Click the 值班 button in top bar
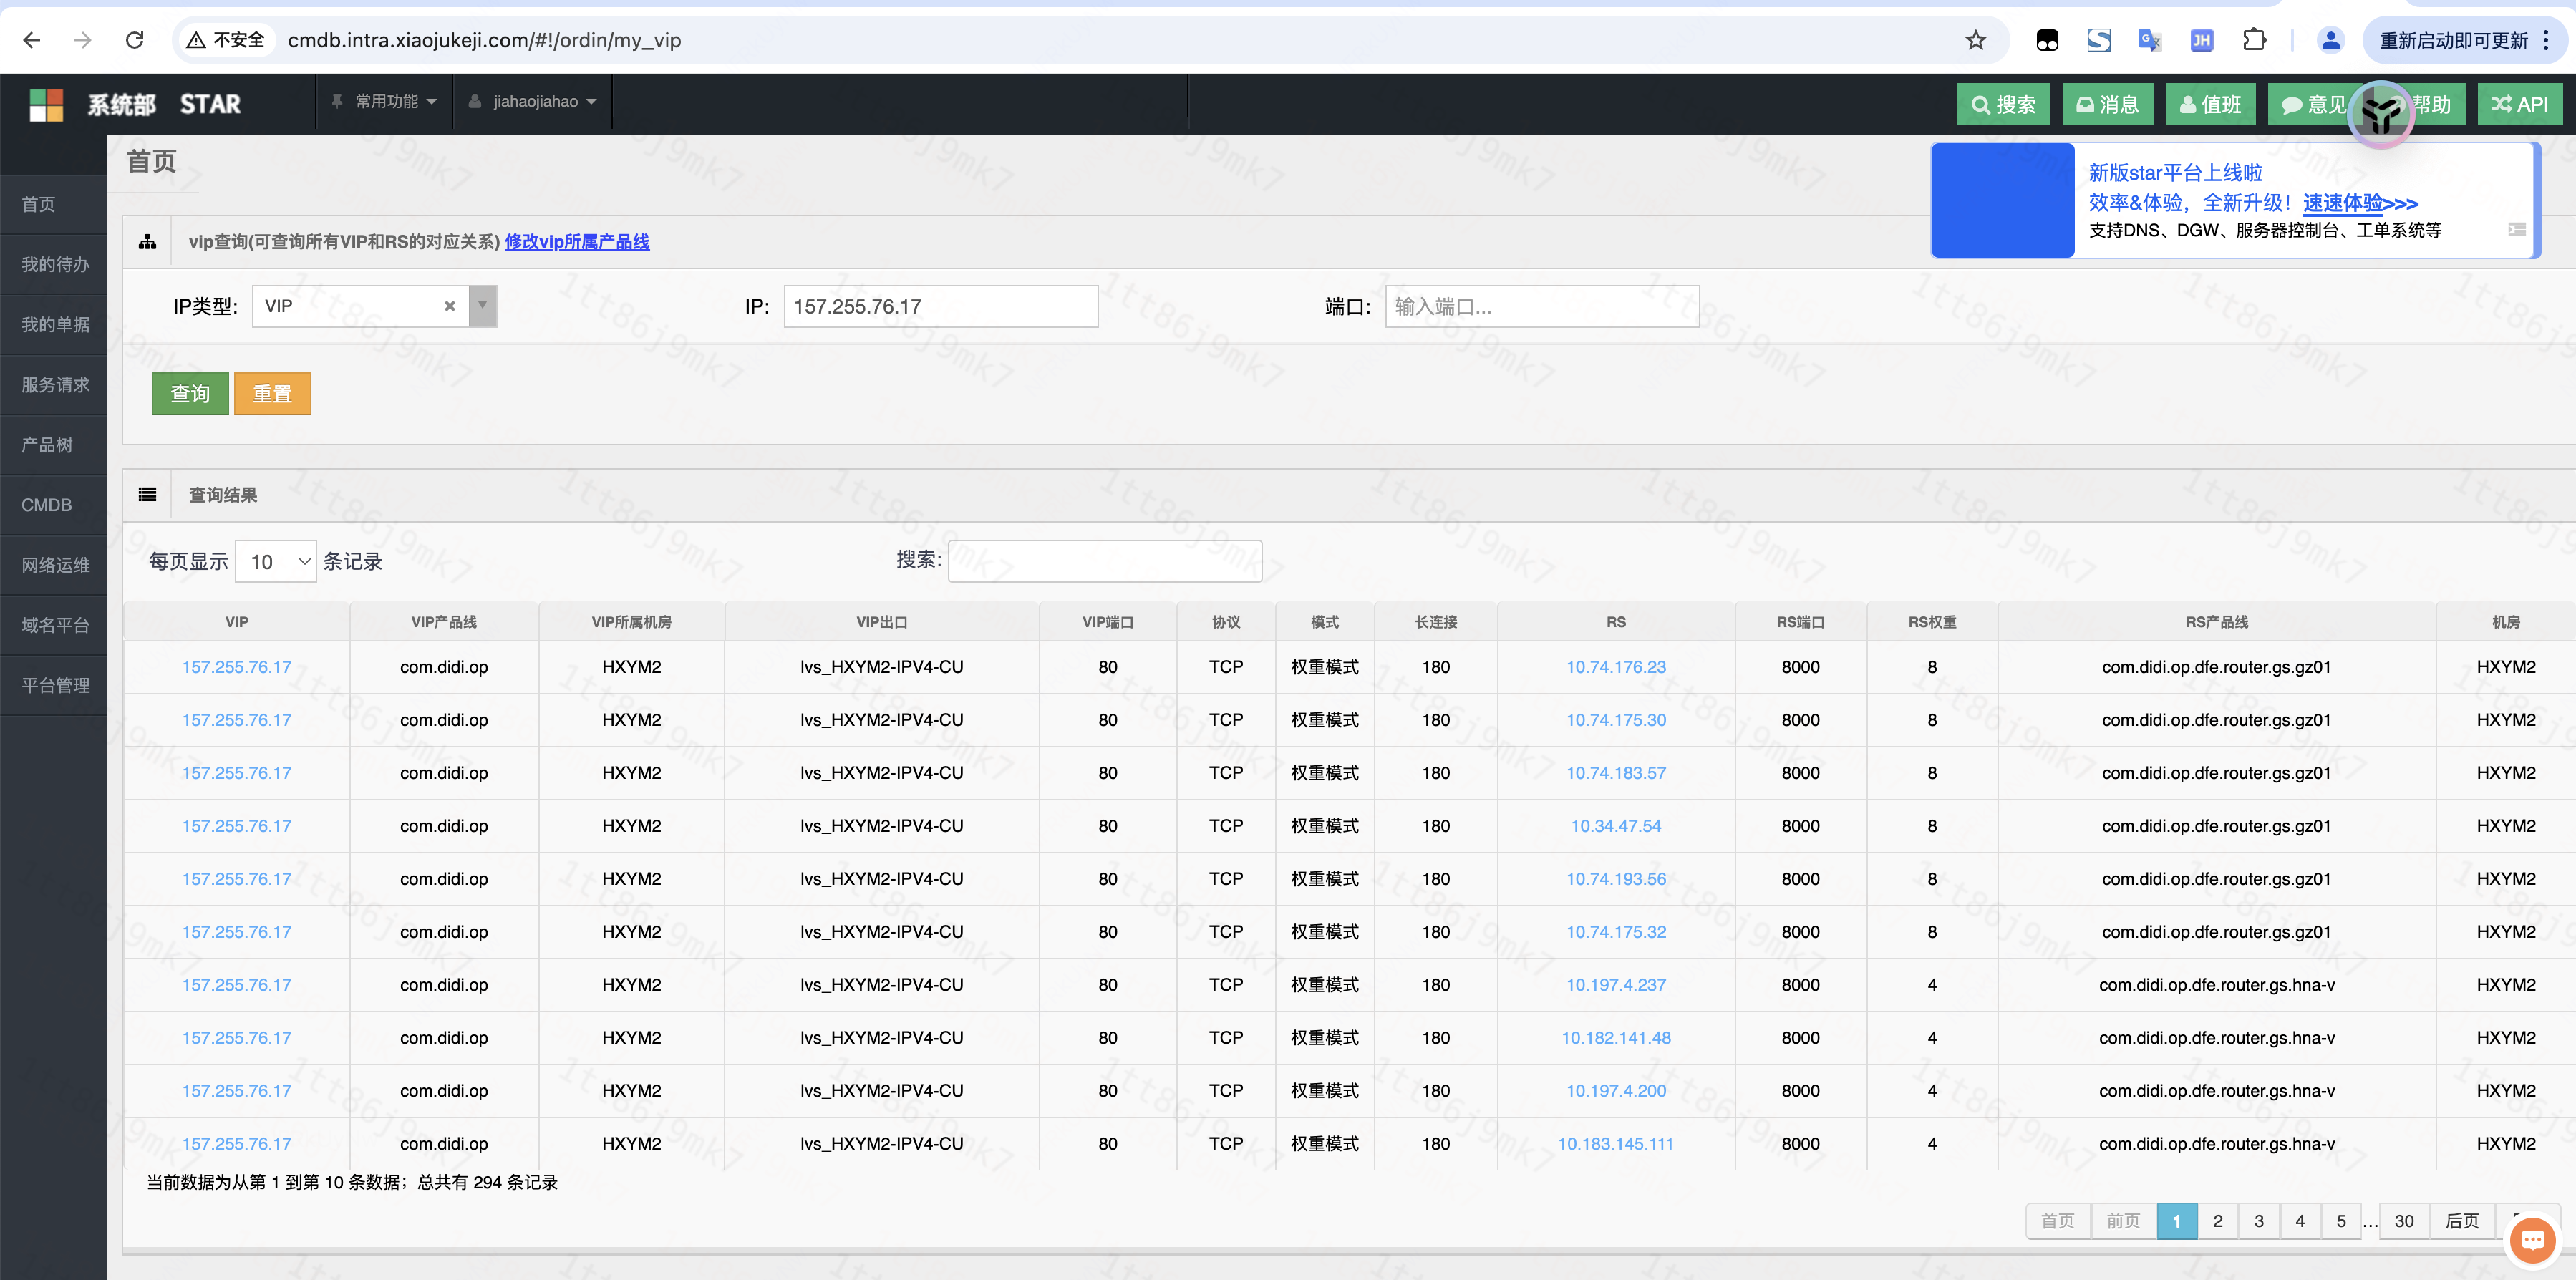The height and width of the screenshot is (1280, 2576). (2210, 104)
